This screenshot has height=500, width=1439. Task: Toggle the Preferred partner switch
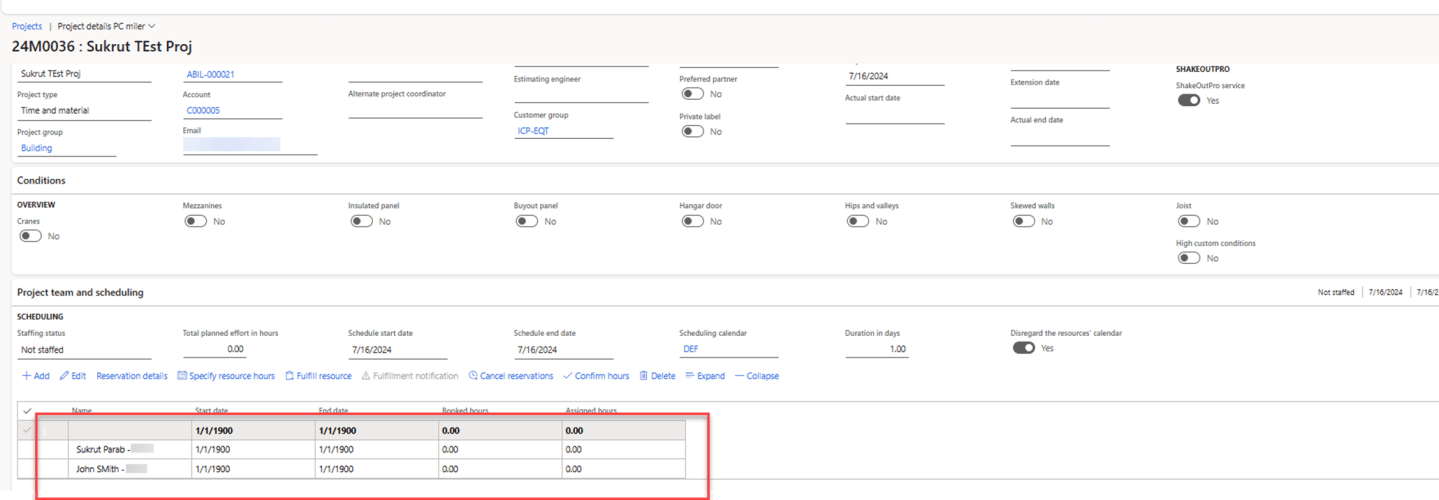[692, 94]
